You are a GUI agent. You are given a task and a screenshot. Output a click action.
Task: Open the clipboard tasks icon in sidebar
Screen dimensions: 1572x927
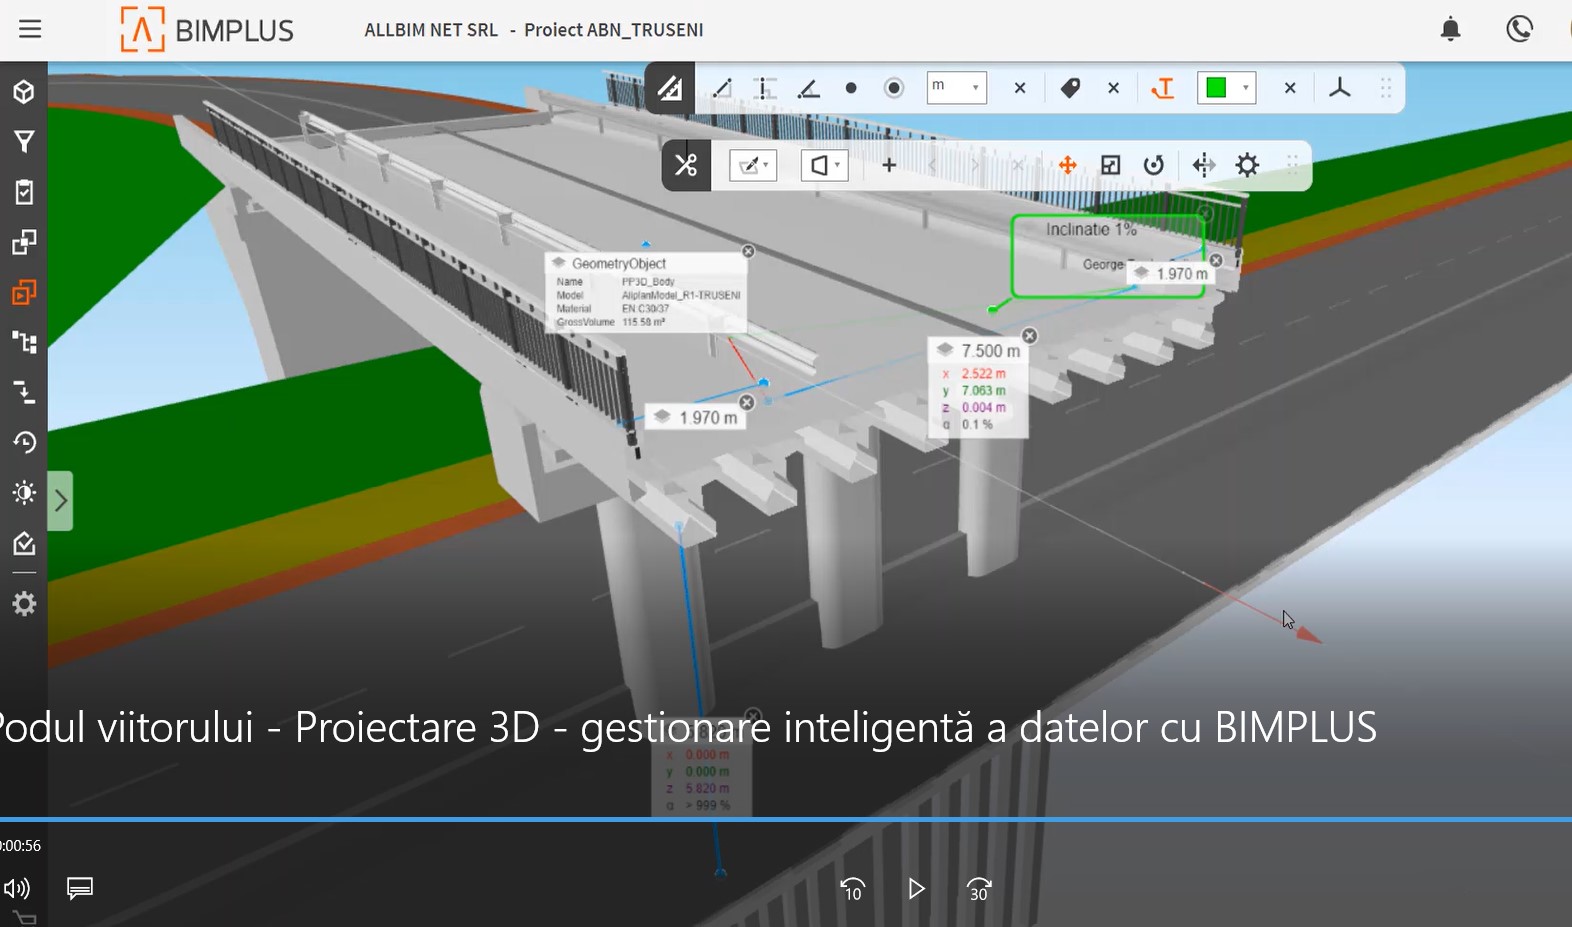[x=24, y=192]
